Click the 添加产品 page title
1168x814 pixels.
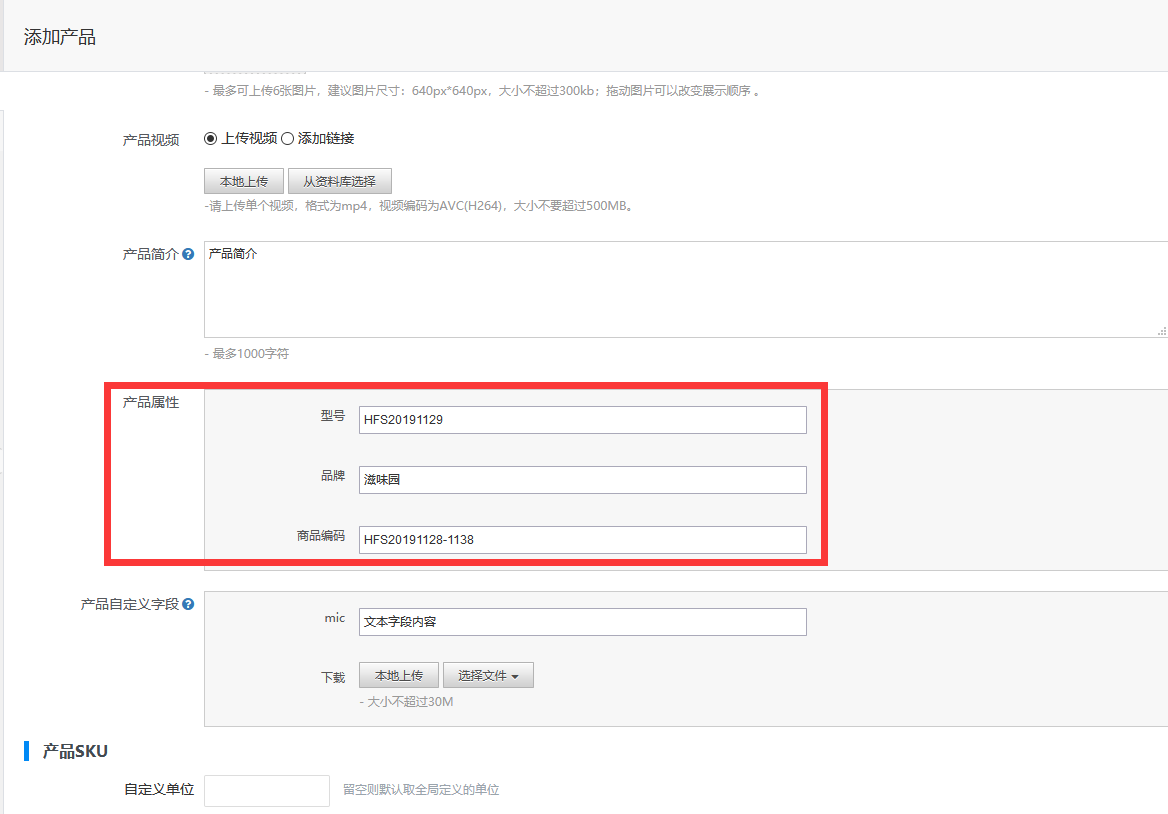60,38
